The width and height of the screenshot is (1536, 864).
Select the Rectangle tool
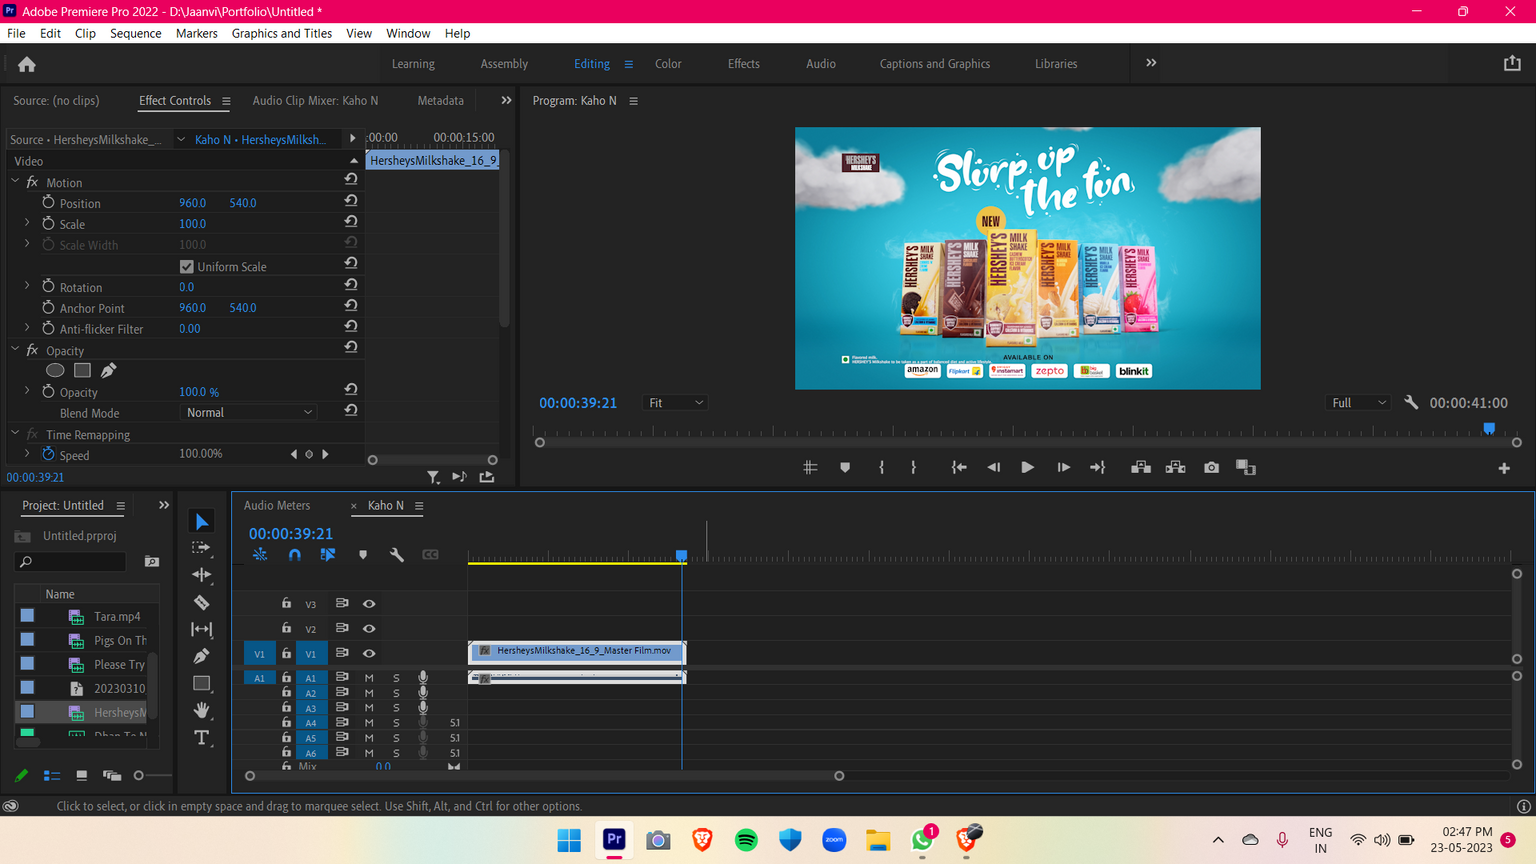pos(202,683)
